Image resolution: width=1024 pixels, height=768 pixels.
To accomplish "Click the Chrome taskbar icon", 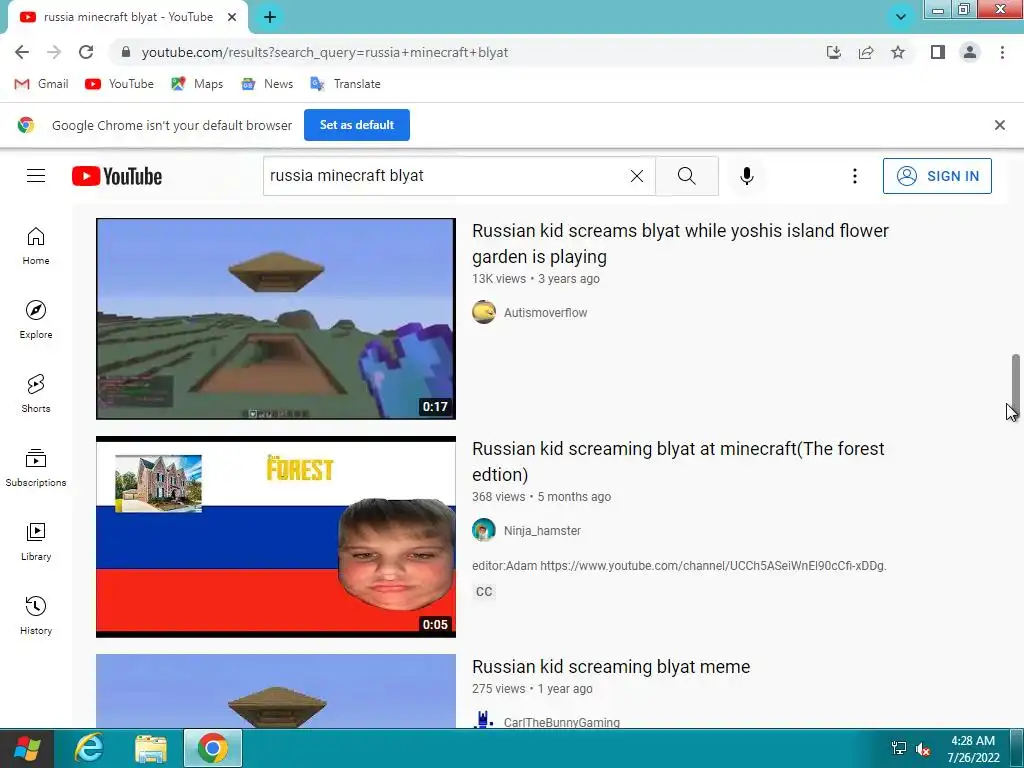I will pyautogui.click(x=213, y=748).
